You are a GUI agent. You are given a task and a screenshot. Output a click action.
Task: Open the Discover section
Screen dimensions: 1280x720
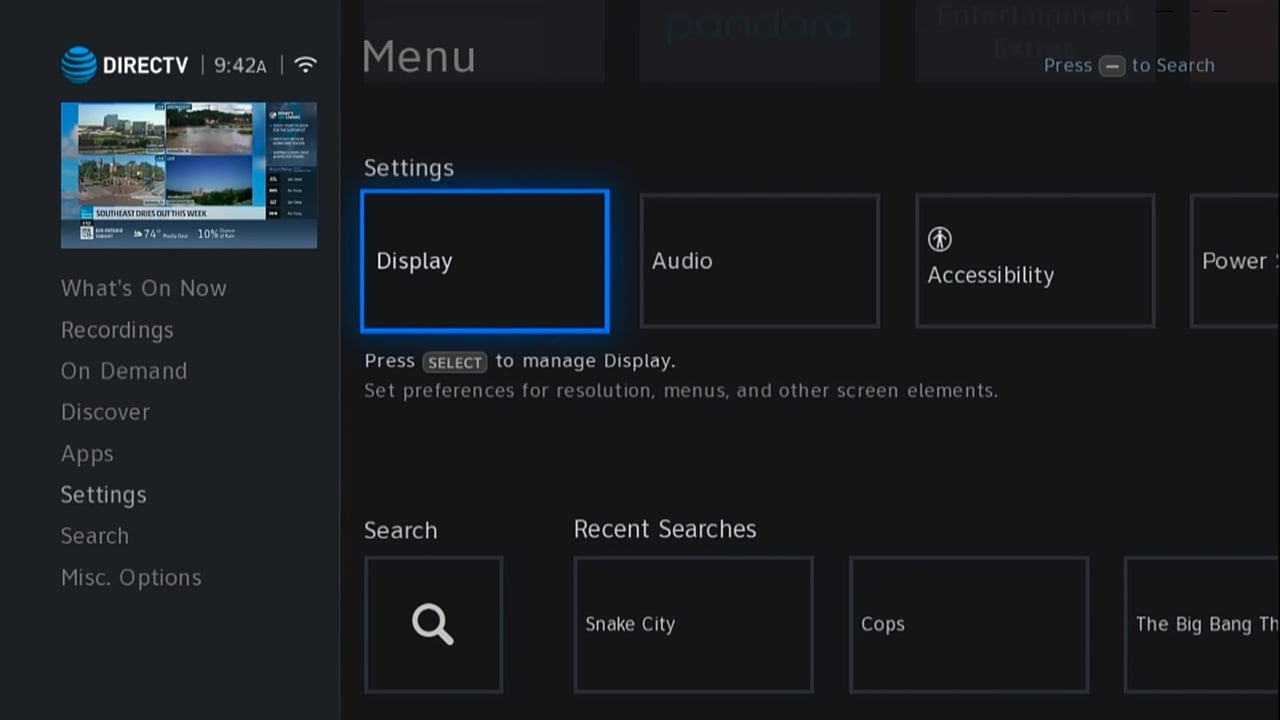tap(105, 412)
